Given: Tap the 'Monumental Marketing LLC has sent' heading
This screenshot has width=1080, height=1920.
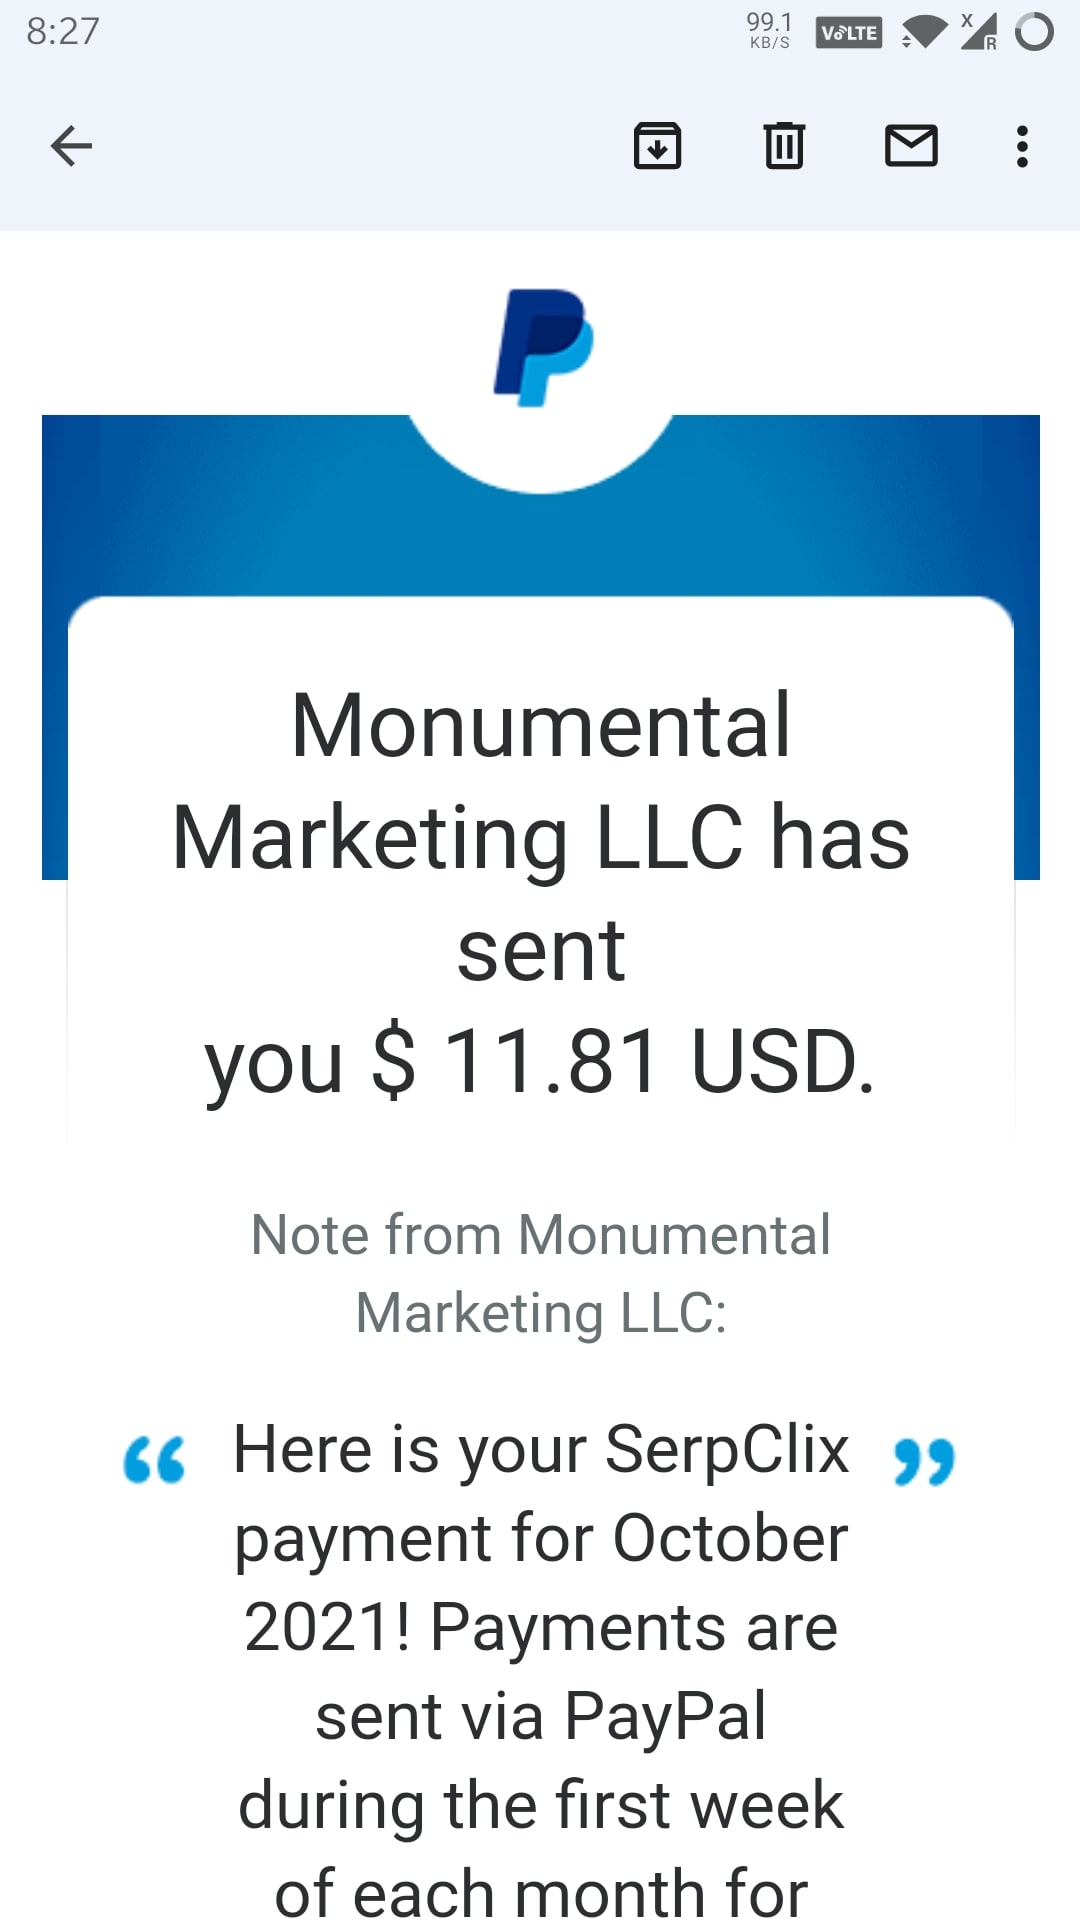Looking at the screenshot, I should (541, 837).
